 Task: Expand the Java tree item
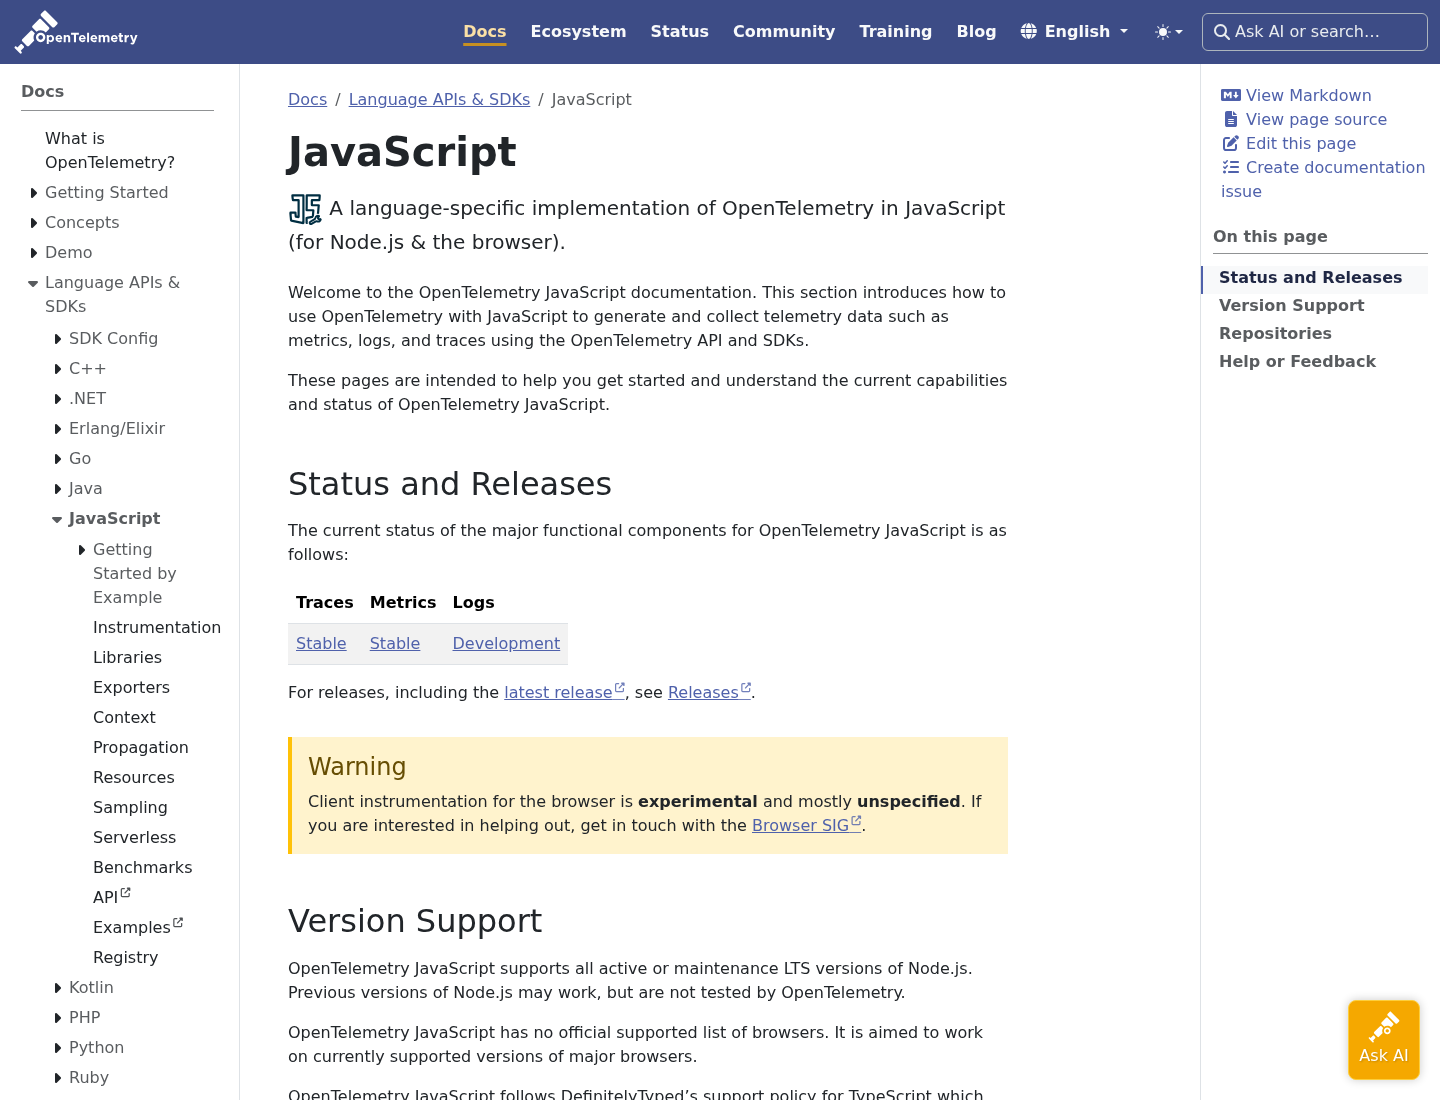point(58,489)
